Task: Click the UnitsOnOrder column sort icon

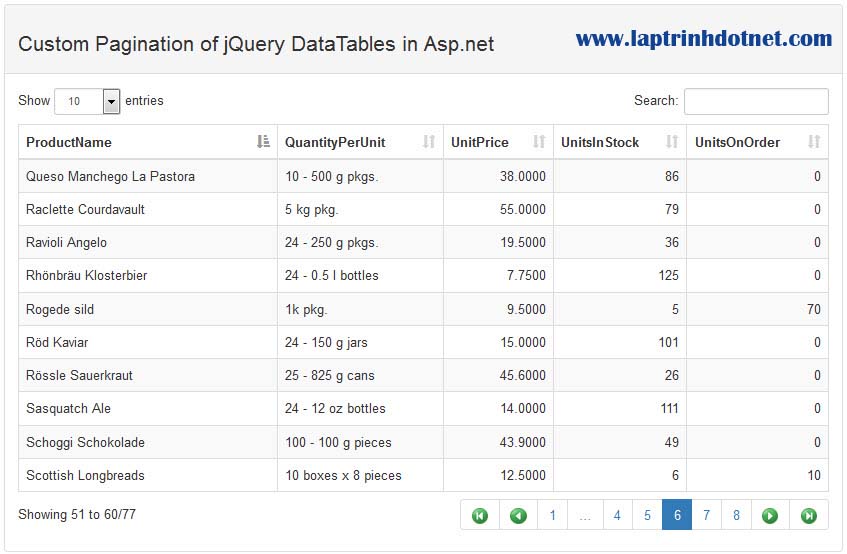Action: point(814,142)
